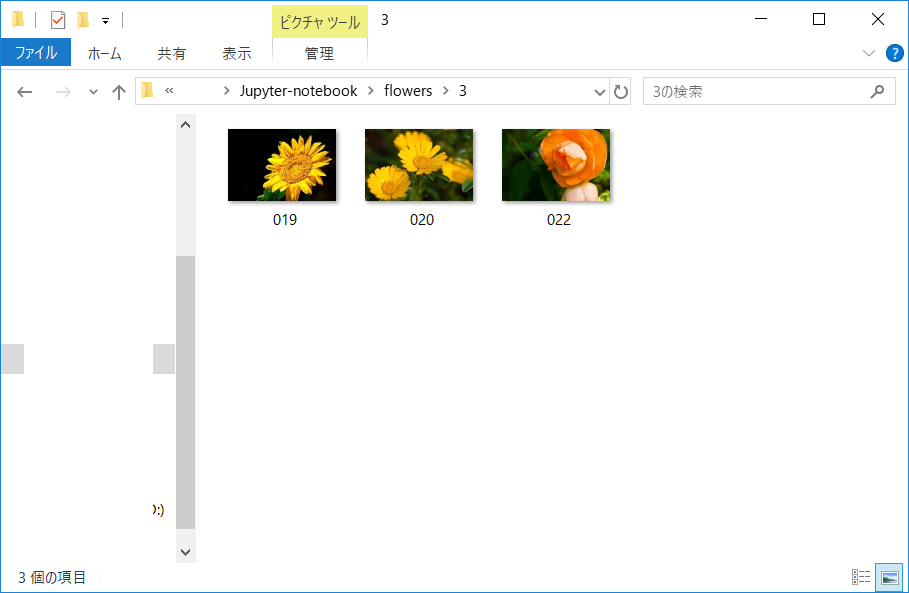Go back with the left arrow button
909x593 pixels.
[x=24, y=92]
